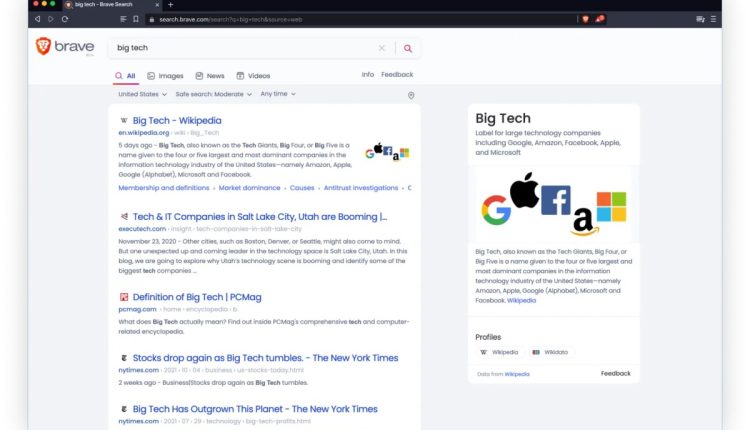Reload the page with refresh icon

click(x=65, y=19)
